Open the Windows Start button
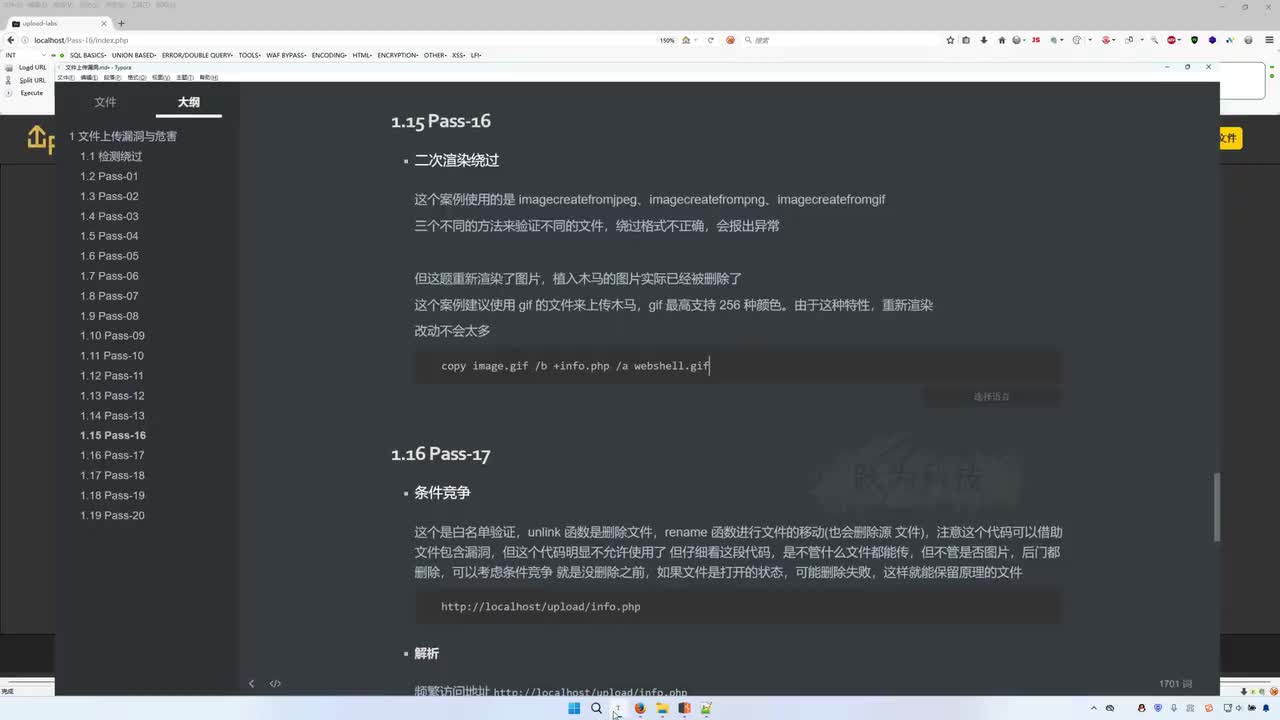Viewport: 1280px width, 720px height. point(574,708)
